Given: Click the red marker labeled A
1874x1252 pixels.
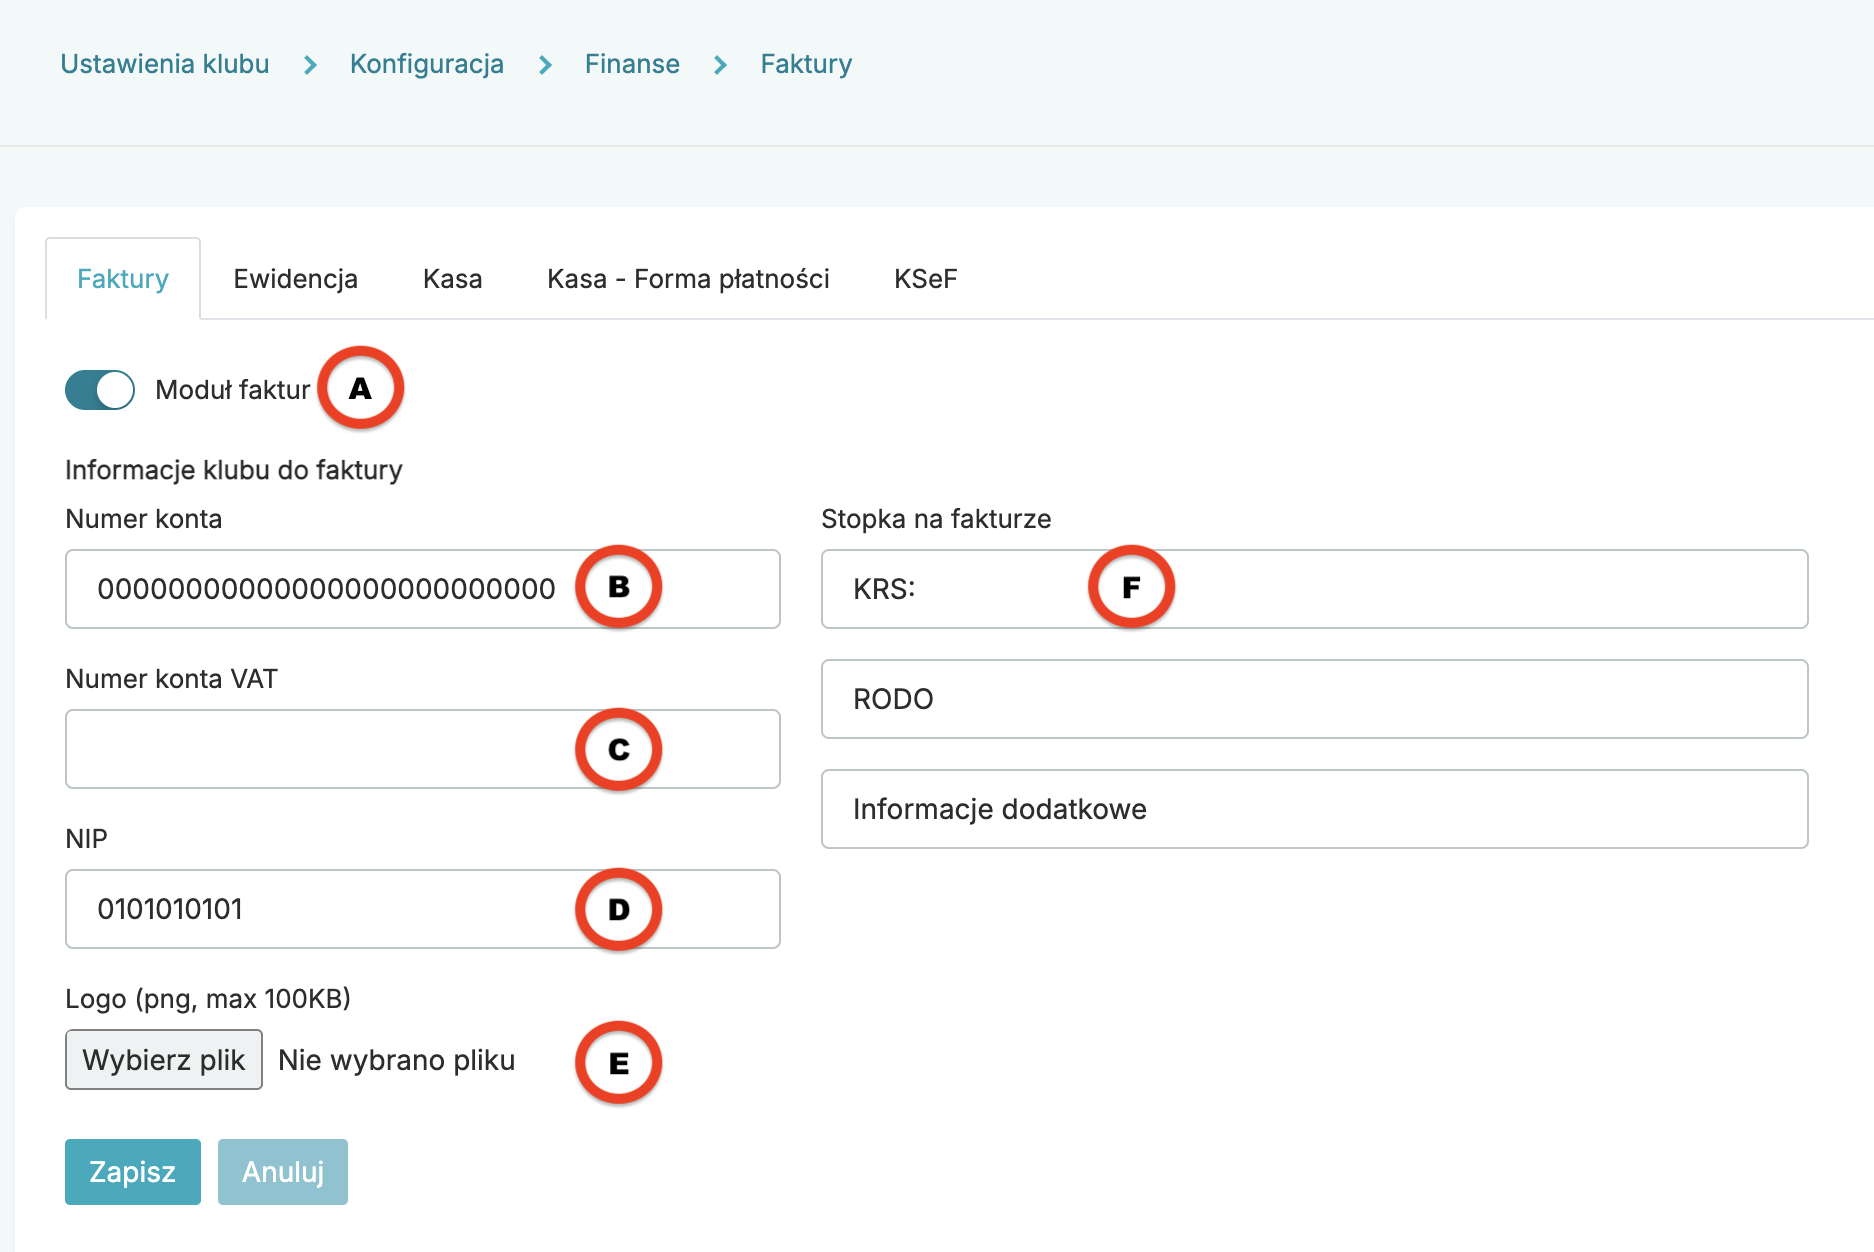Looking at the screenshot, I should pos(360,388).
